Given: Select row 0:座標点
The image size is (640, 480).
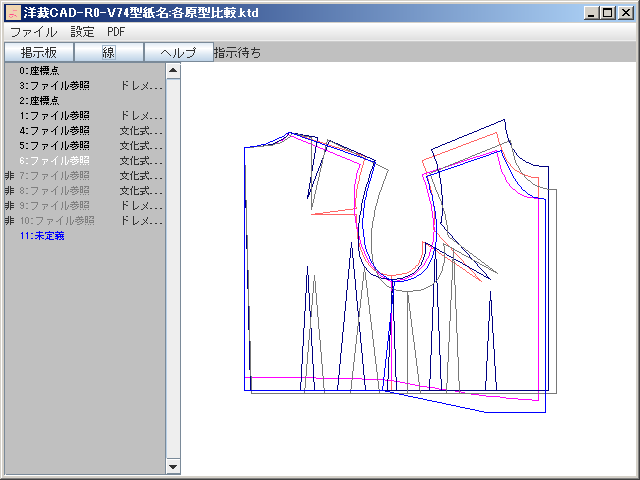Looking at the screenshot, I should tap(85, 71).
